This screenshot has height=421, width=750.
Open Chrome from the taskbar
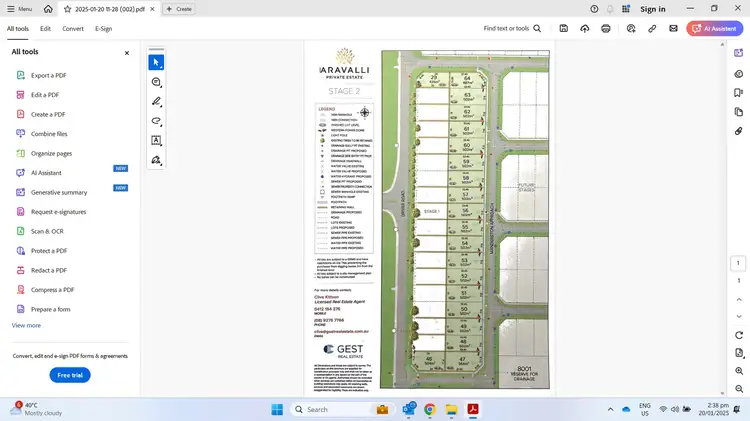click(430, 410)
